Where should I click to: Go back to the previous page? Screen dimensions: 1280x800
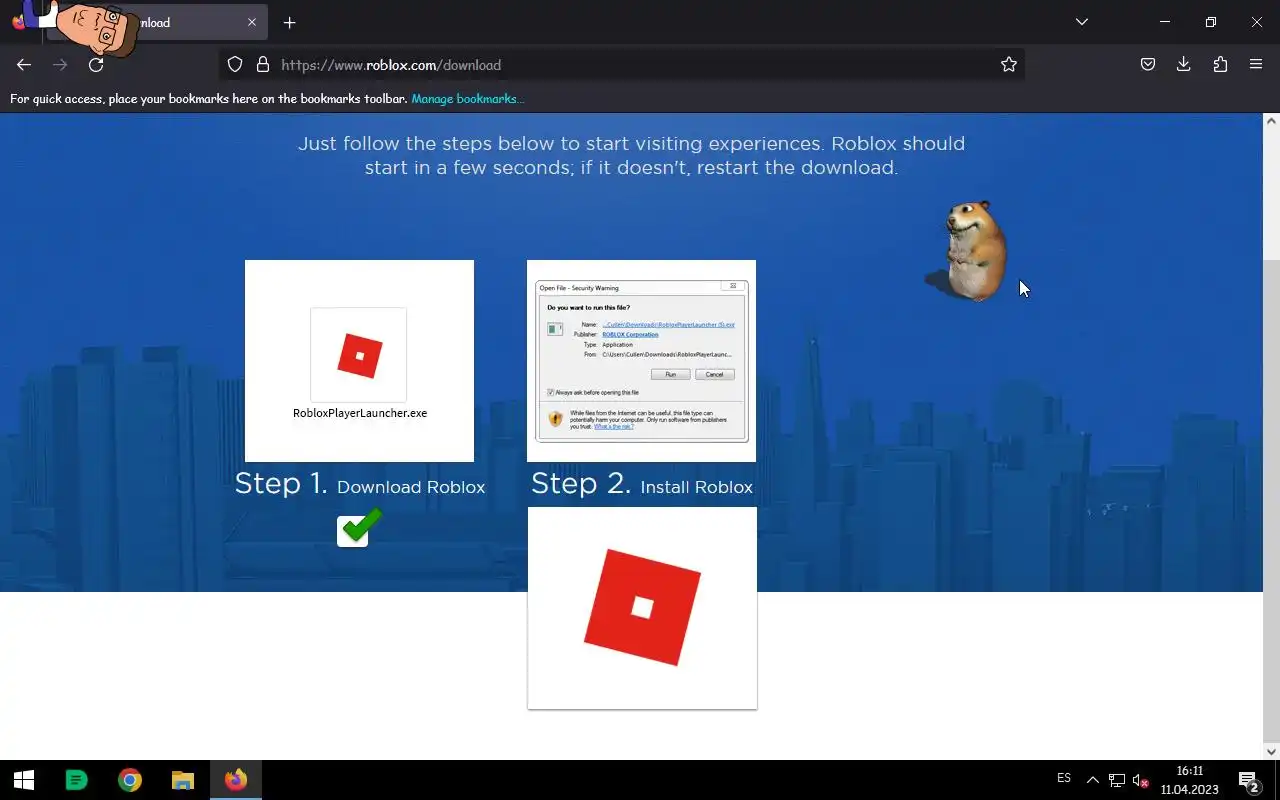(x=24, y=65)
